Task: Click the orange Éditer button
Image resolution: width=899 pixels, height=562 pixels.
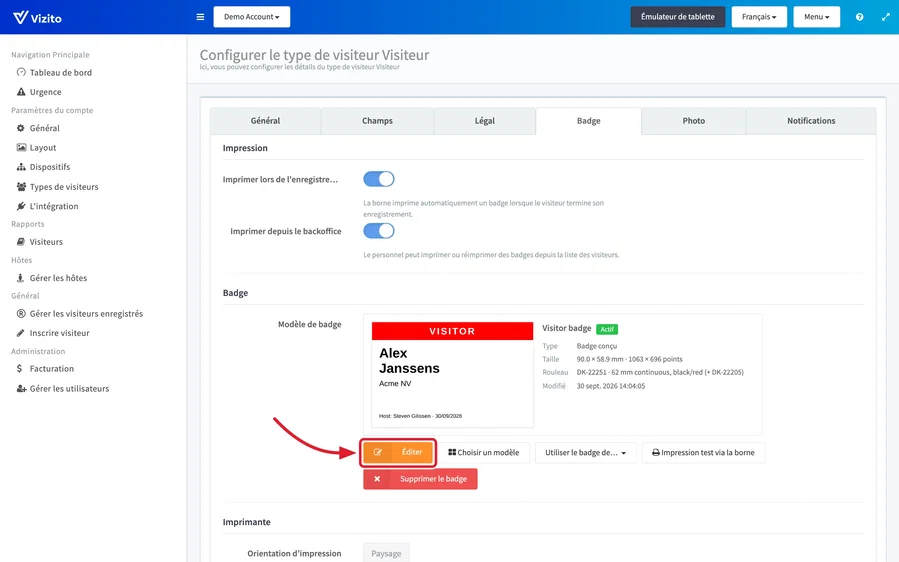Action: [x=398, y=452]
